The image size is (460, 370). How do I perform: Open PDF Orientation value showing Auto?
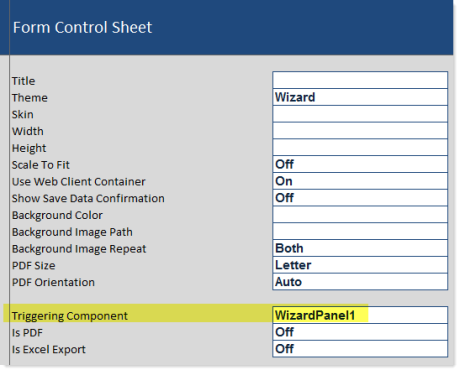tap(360, 282)
